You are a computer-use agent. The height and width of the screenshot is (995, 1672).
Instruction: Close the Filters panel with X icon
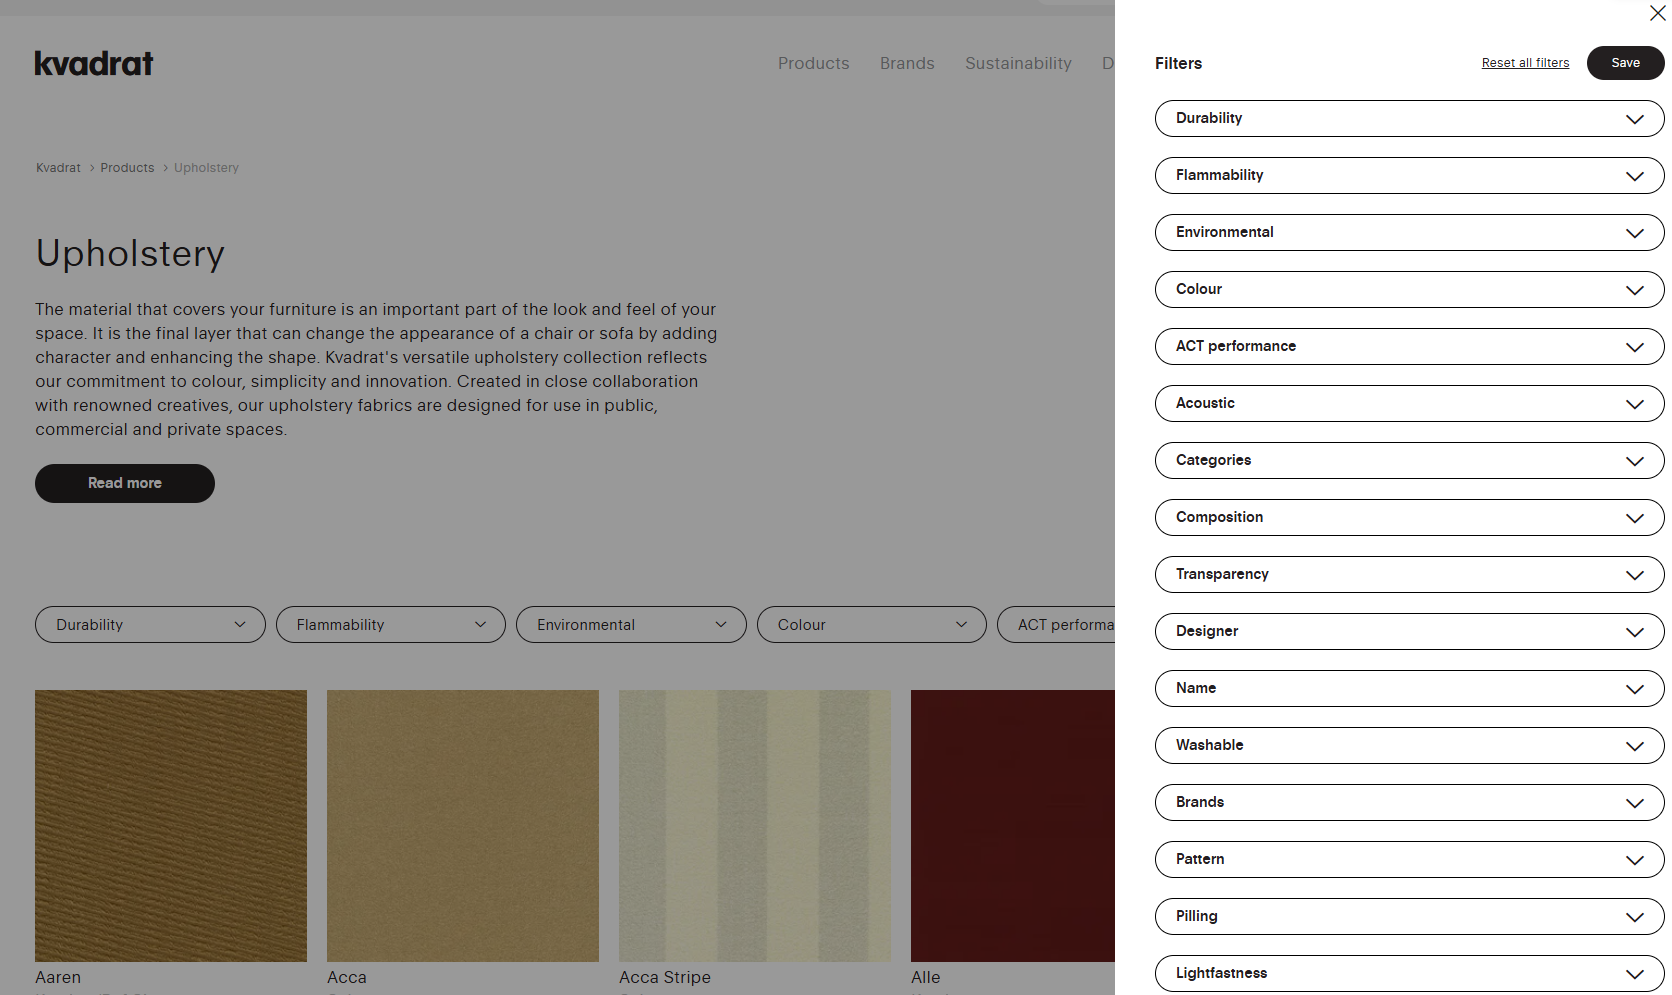pyautogui.click(x=1657, y=14)
